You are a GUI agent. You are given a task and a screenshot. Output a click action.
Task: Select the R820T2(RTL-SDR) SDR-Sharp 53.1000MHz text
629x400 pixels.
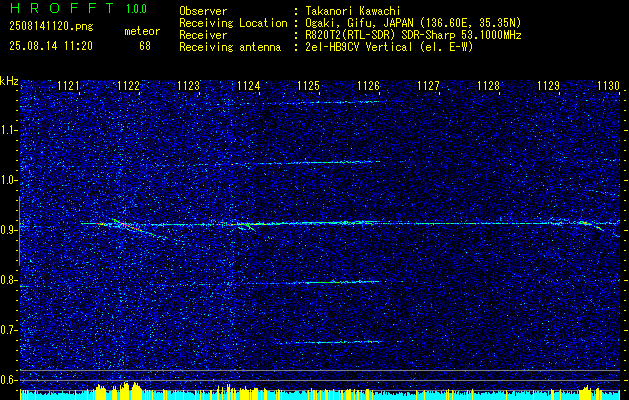tap(413, 35)
